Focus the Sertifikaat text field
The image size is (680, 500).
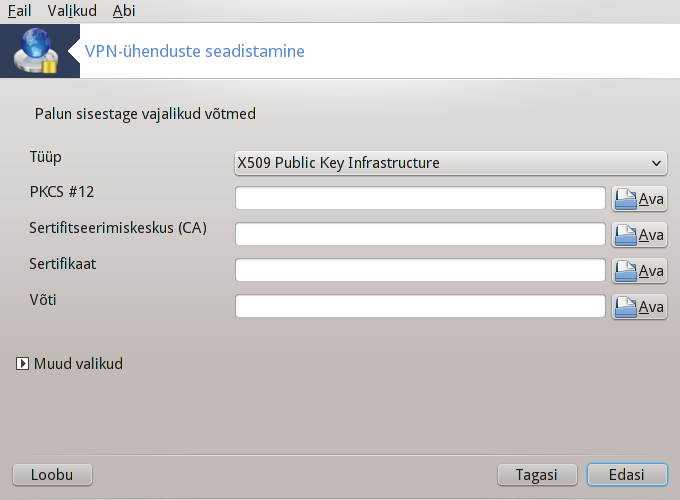(420, 270)
